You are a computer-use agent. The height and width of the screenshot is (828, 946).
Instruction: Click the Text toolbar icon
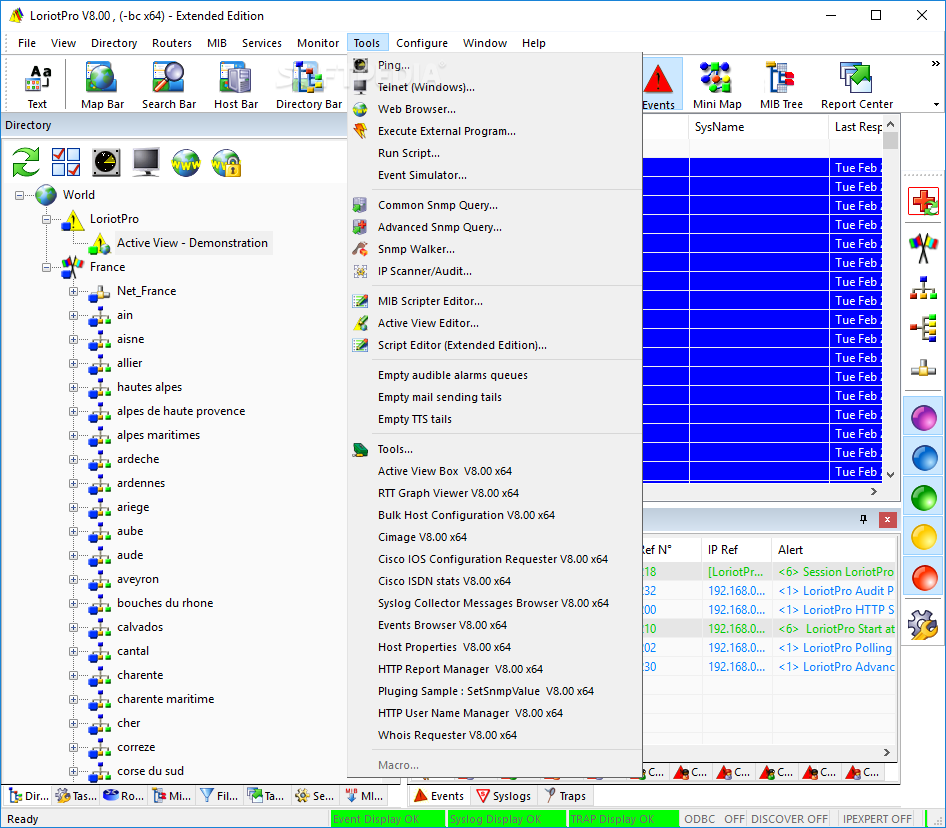click(x=37, y=85)
